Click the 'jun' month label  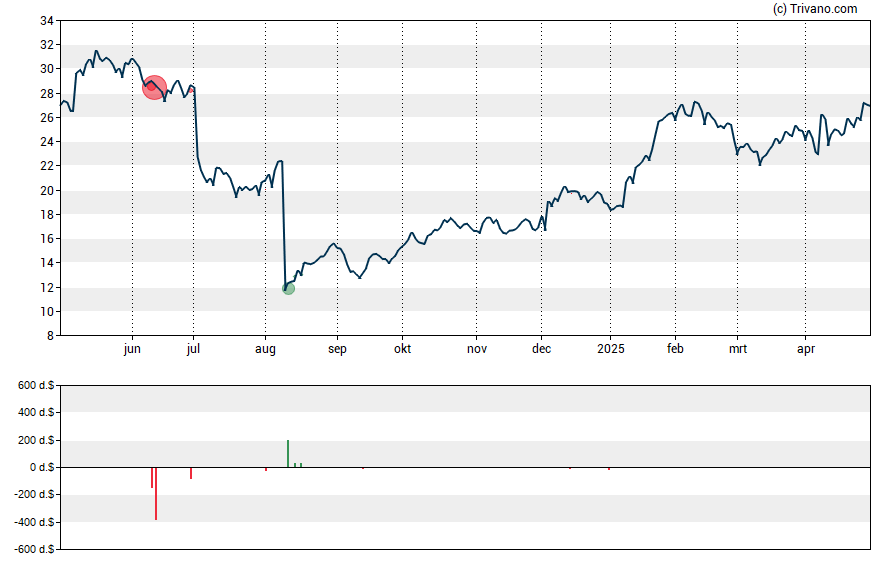[x=132, y=349]
